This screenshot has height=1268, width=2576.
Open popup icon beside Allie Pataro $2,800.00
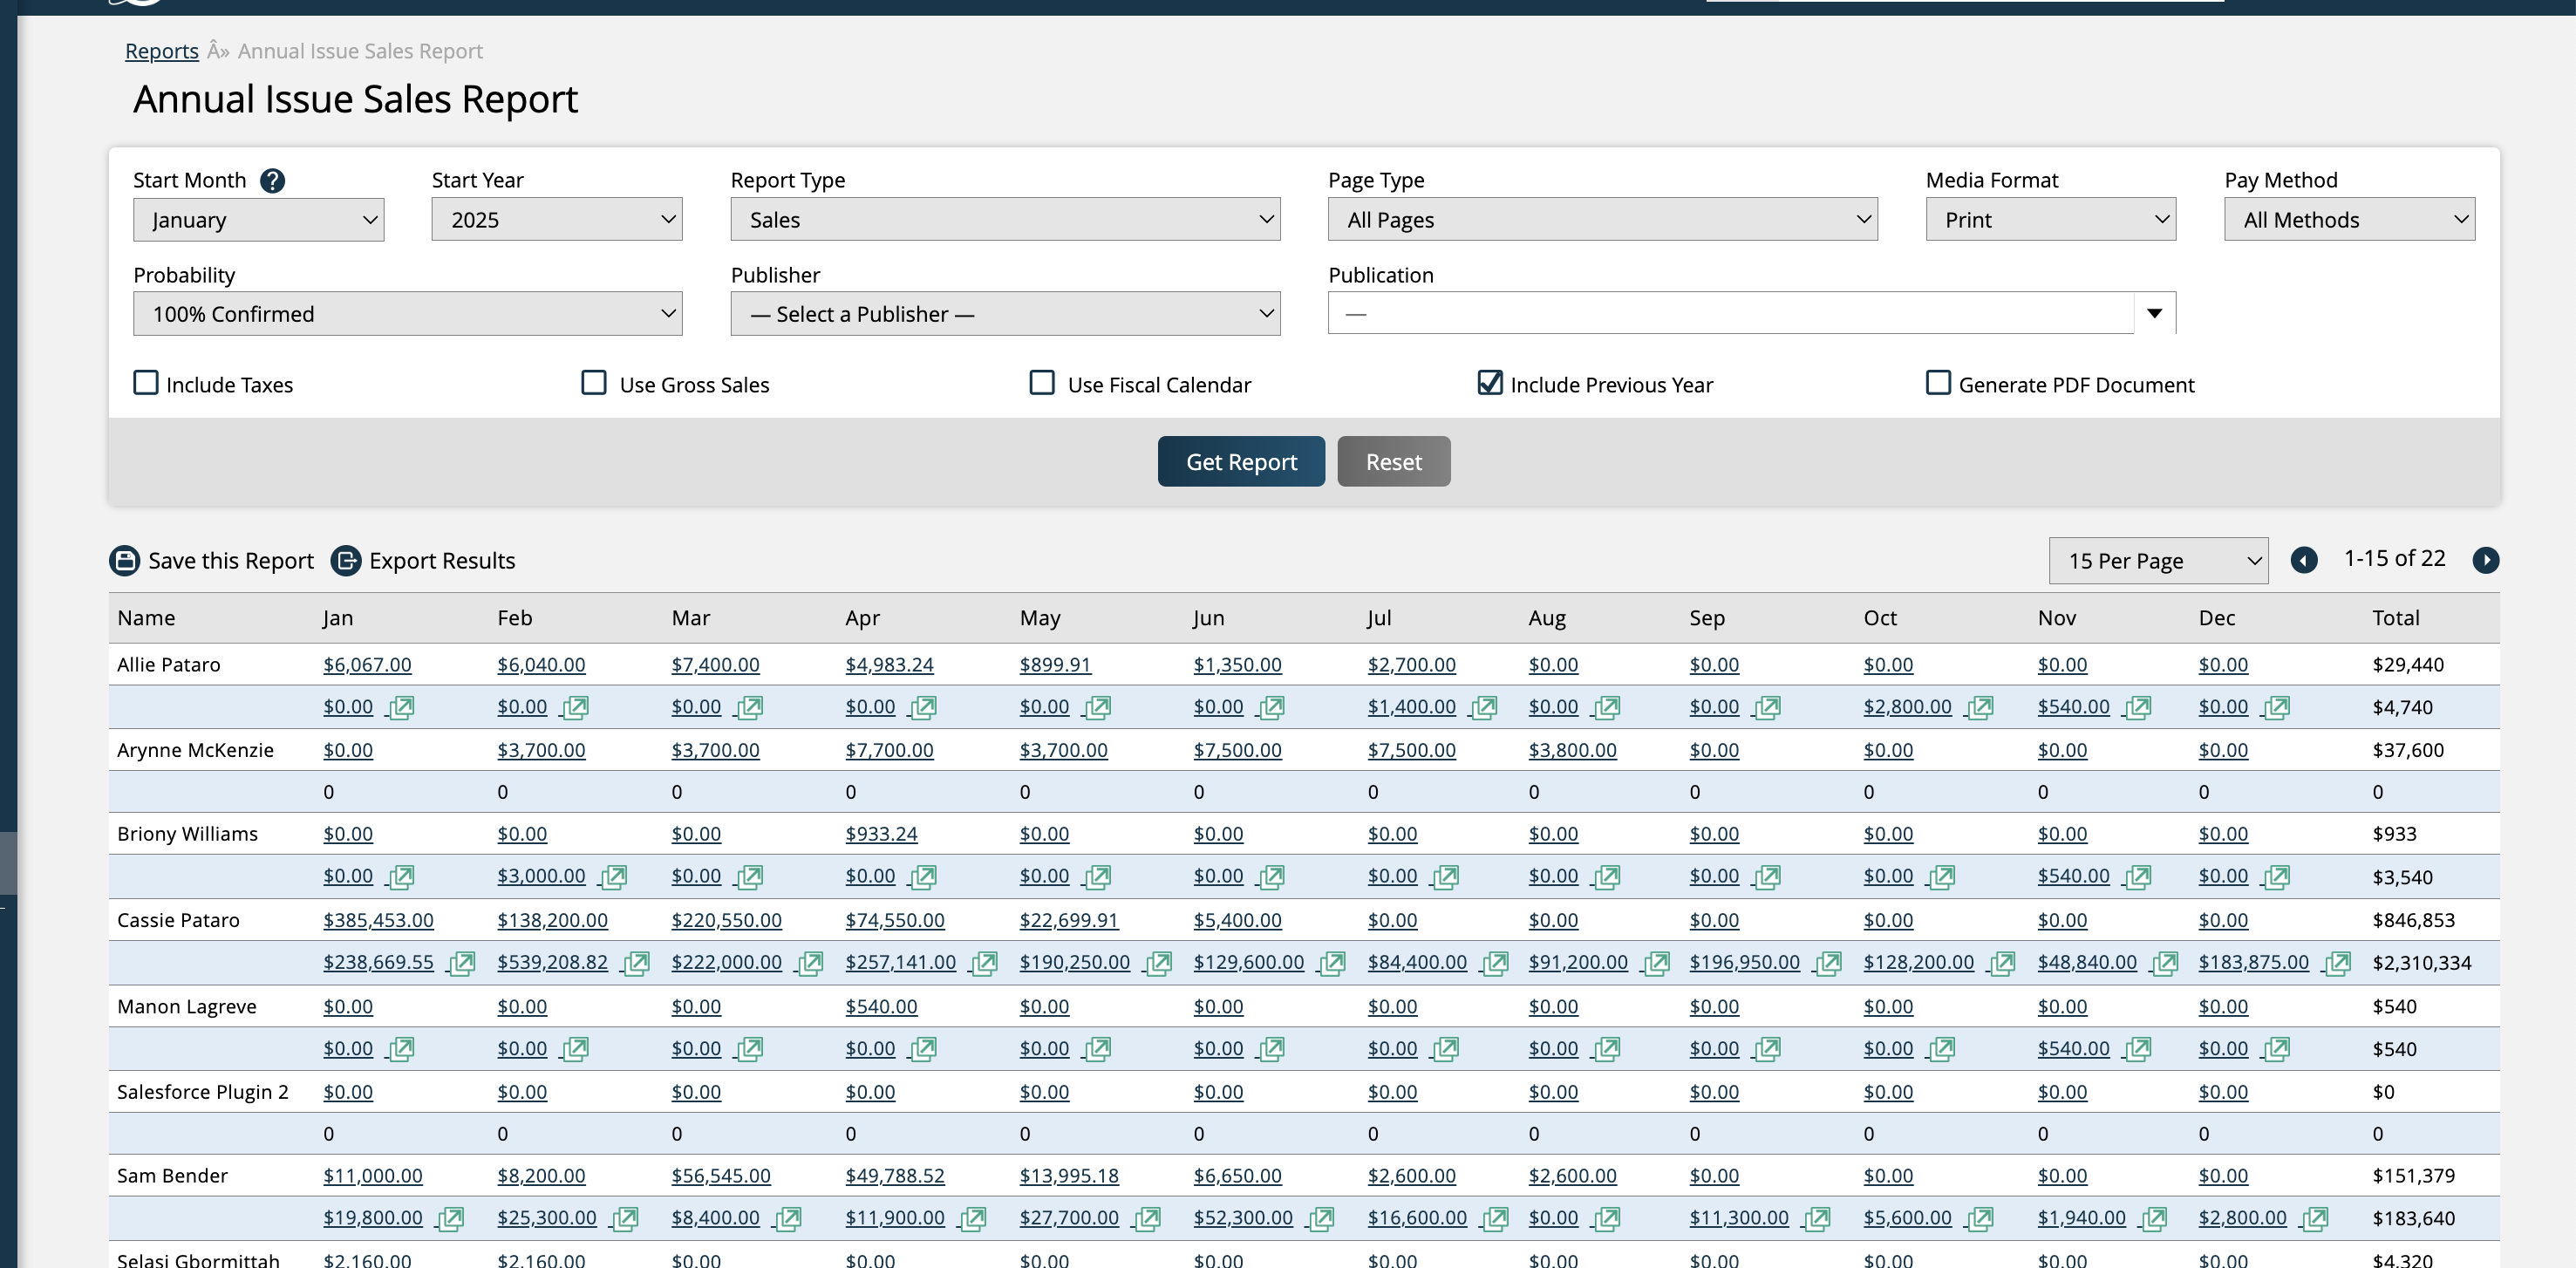tap(1979, 707)
